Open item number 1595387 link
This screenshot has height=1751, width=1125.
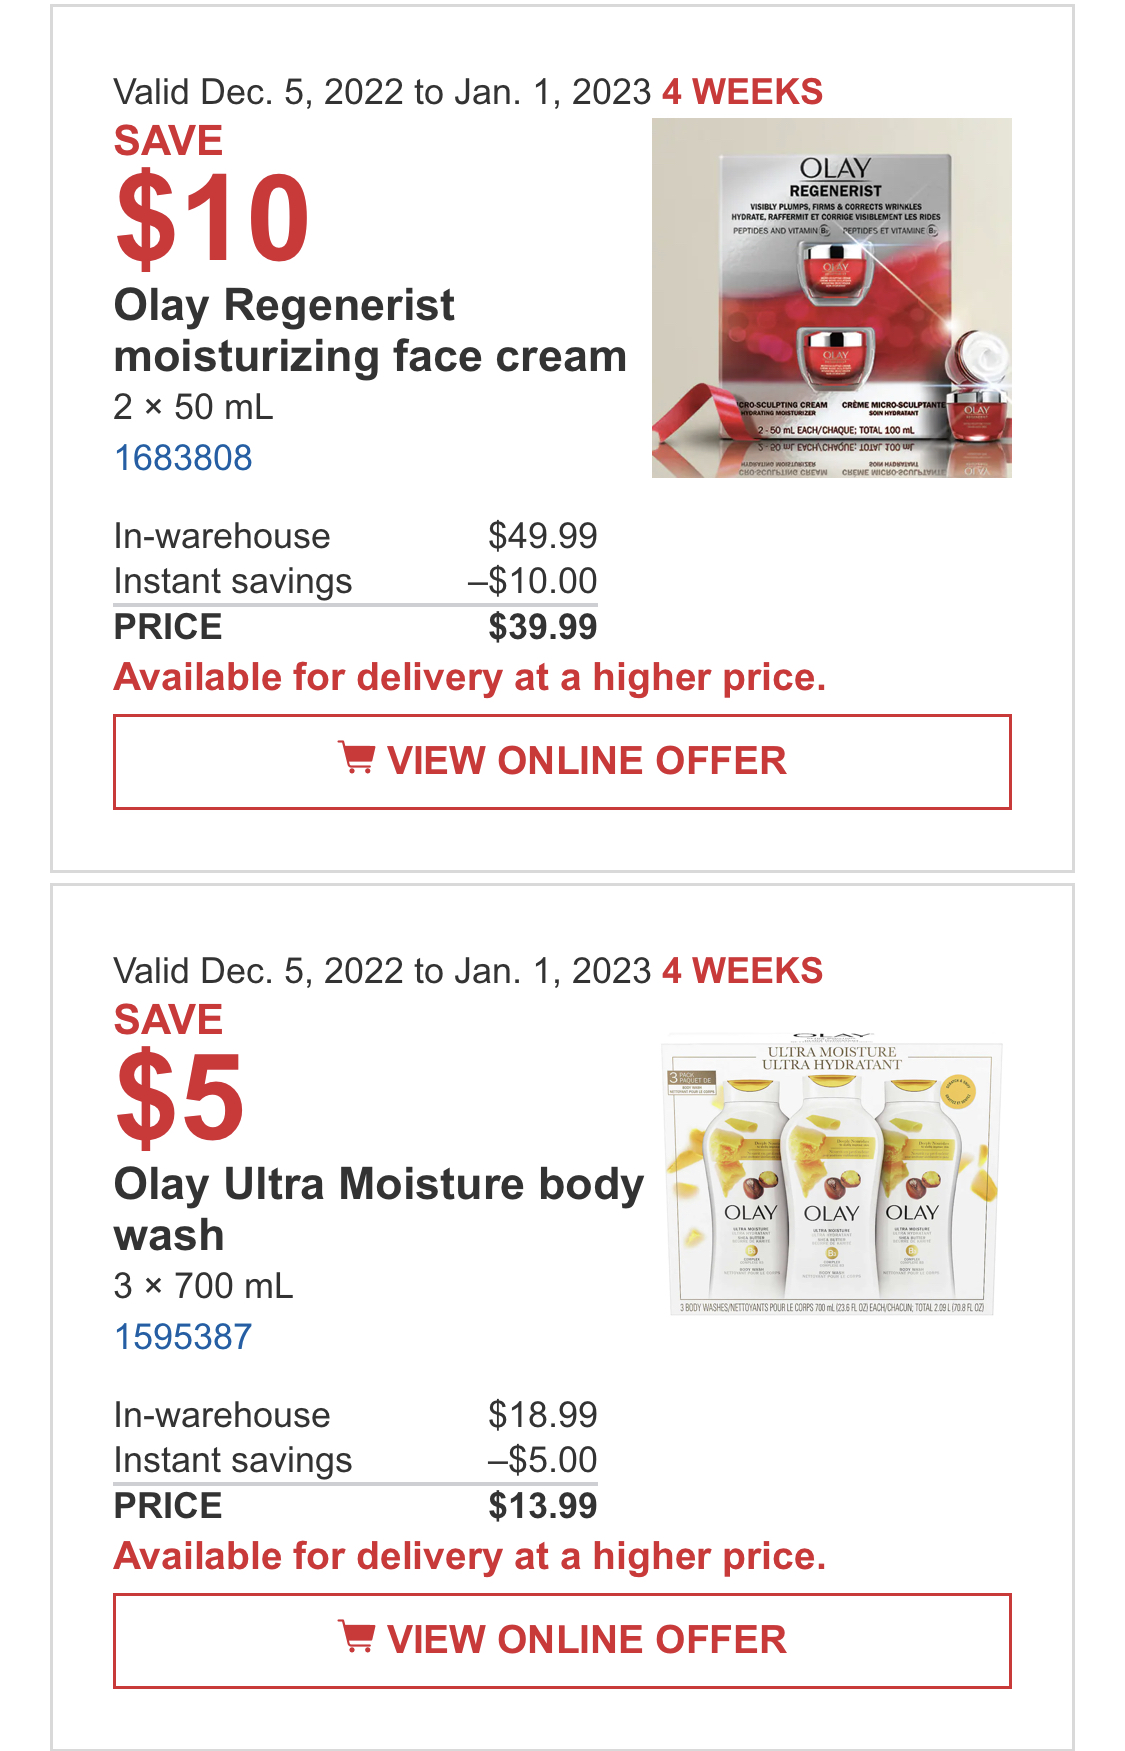coord(183,1337)
